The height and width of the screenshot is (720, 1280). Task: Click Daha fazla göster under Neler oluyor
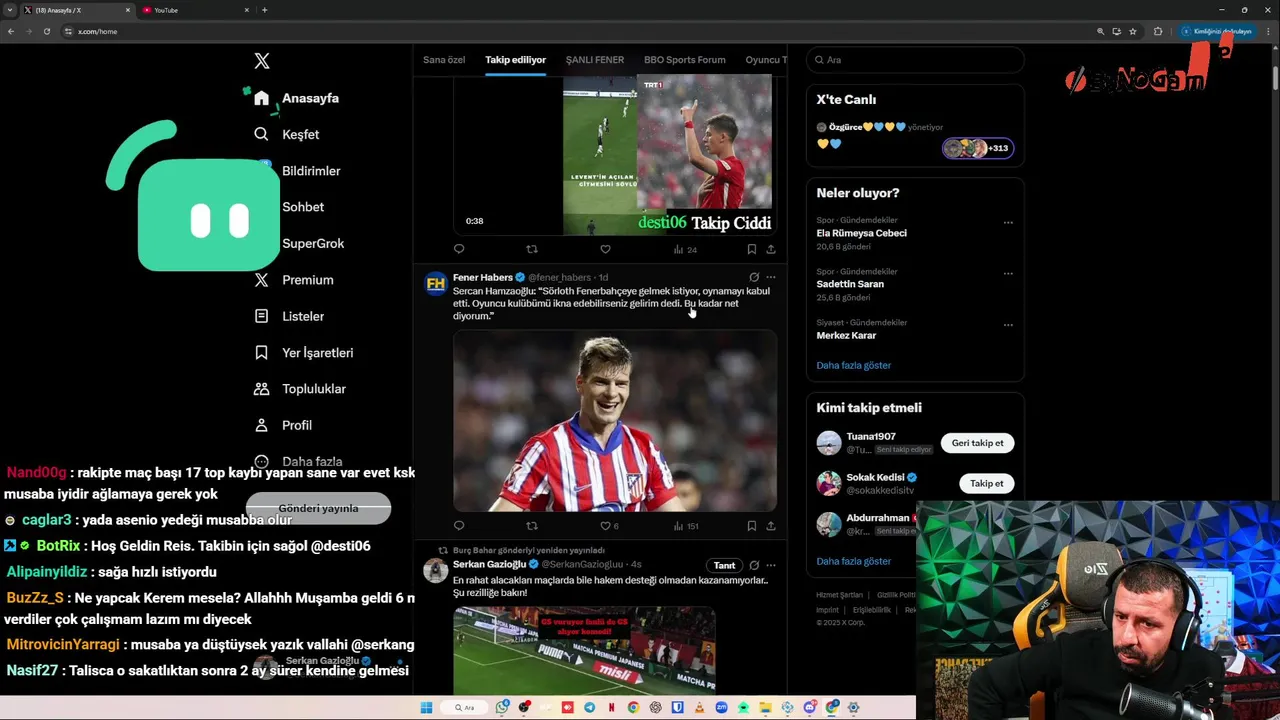tap(853, 365)
